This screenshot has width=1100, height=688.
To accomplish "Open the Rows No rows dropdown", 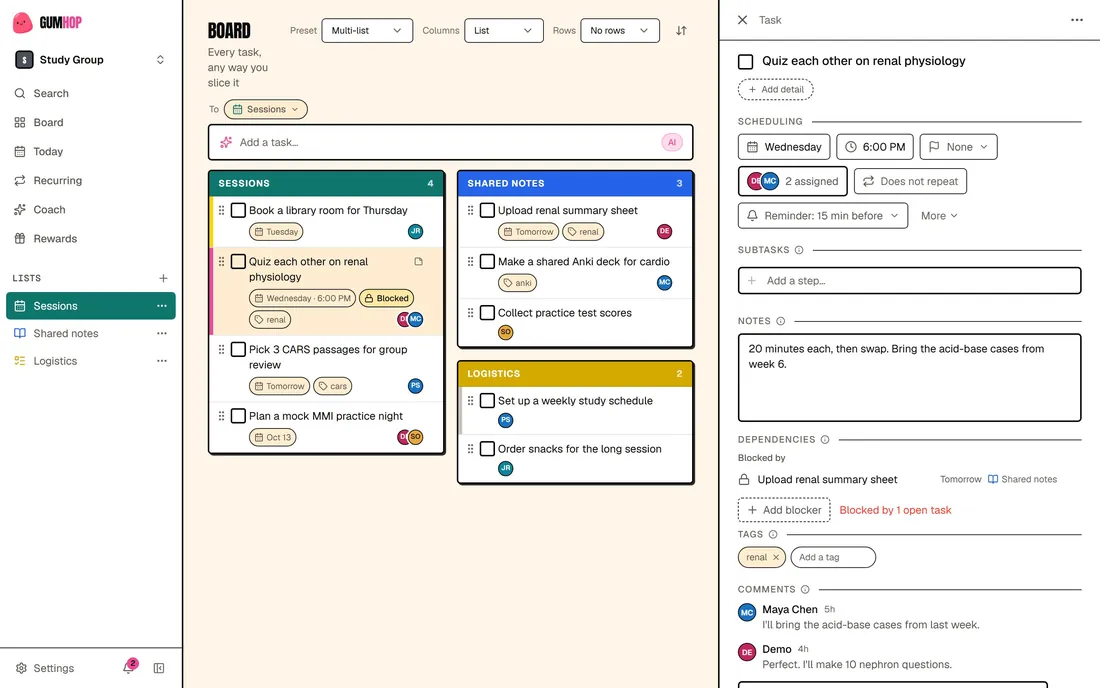I will tap(620, 31).
